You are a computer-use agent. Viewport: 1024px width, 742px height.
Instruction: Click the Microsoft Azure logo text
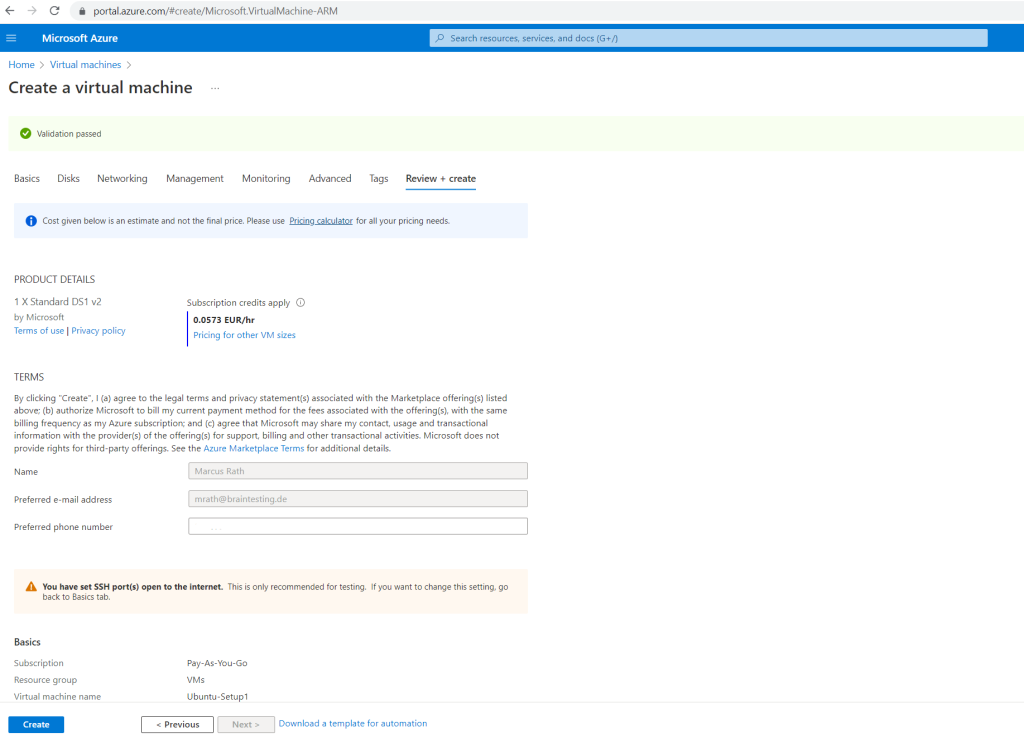(x=80, y=38)
